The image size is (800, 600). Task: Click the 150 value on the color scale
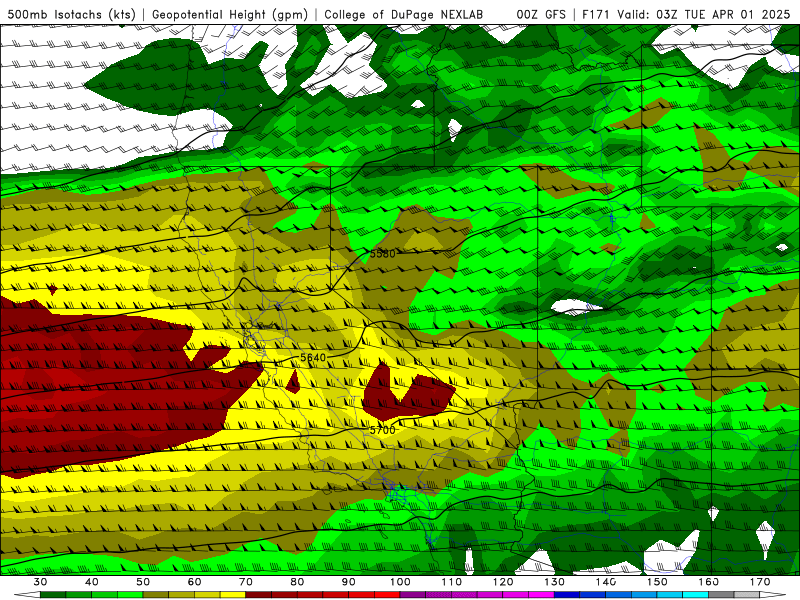tap(657, 582)
